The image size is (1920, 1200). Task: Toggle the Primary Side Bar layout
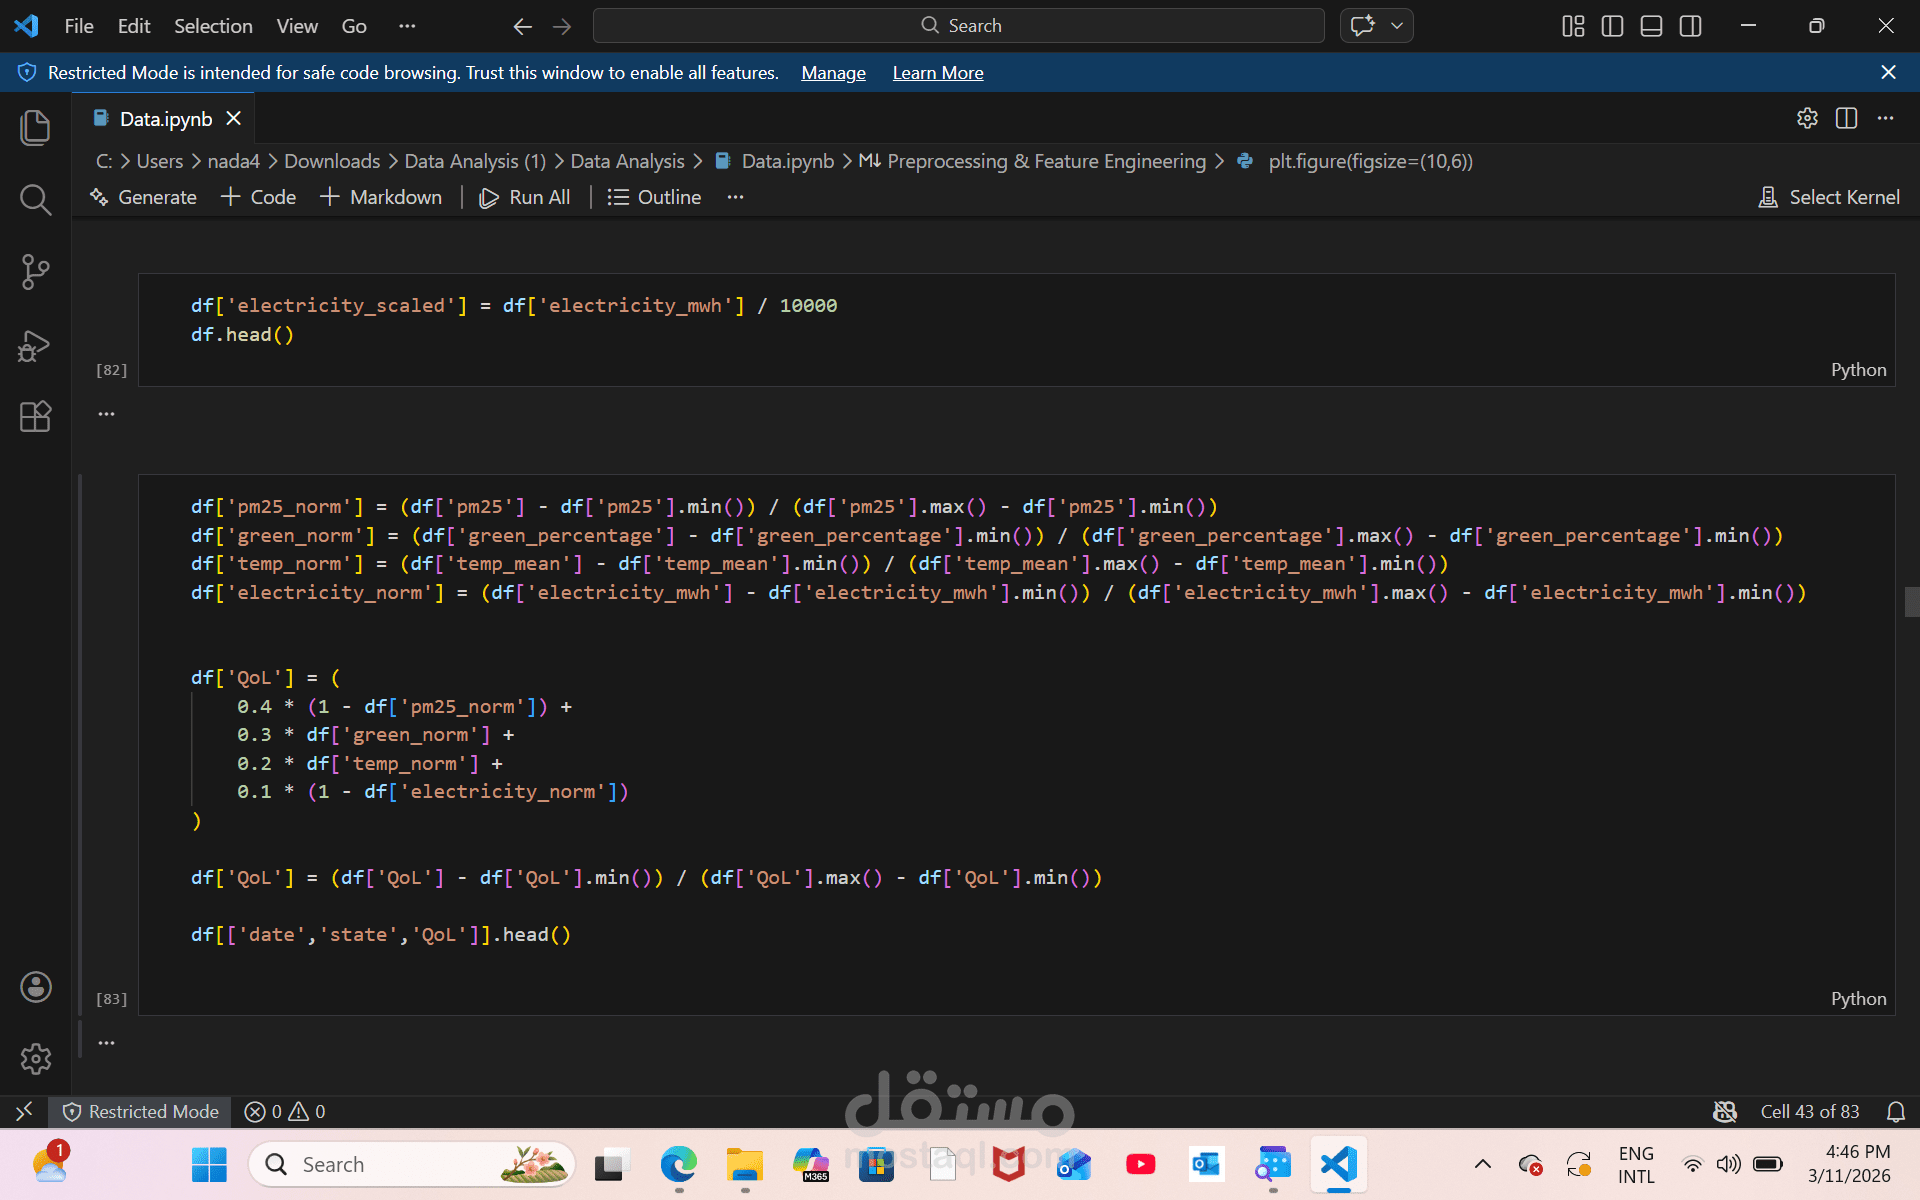tap(1612, 26)
